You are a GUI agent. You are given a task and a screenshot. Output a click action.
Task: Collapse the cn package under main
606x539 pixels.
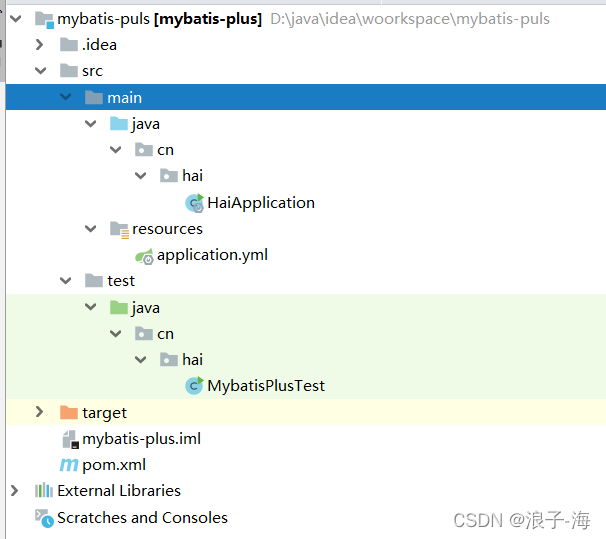point(116,150)
